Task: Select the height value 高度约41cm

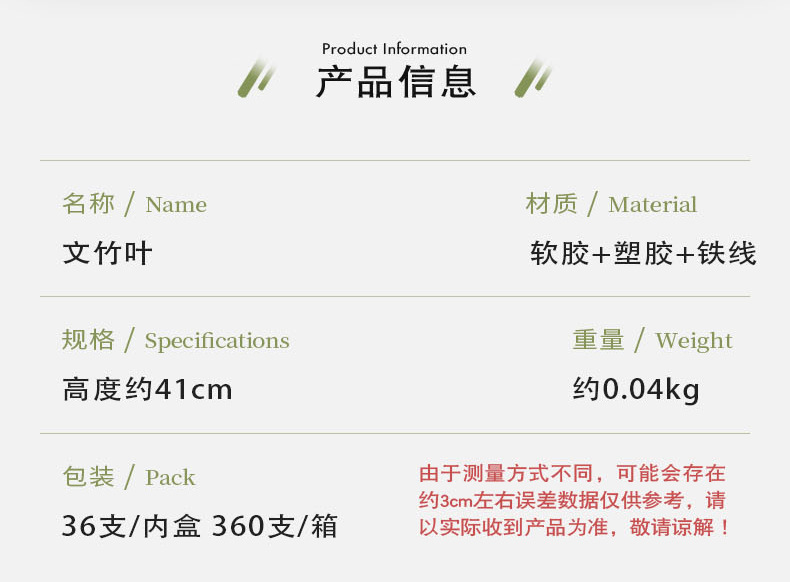Action: (147, 389)
